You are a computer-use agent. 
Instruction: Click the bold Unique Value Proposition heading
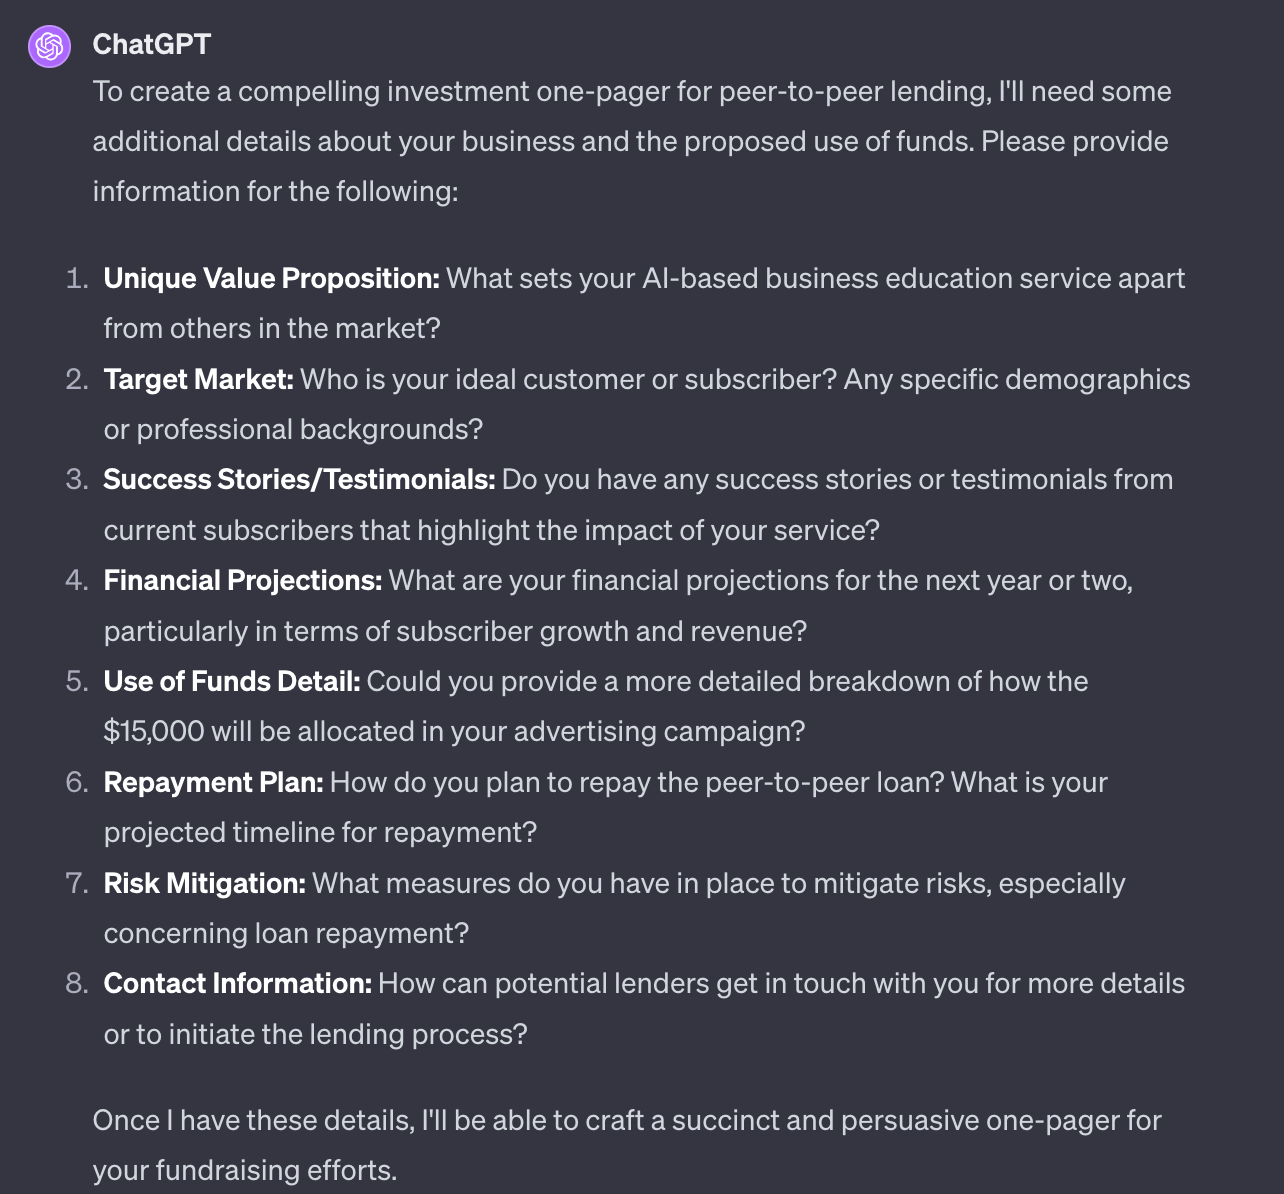tap(271, 278)
